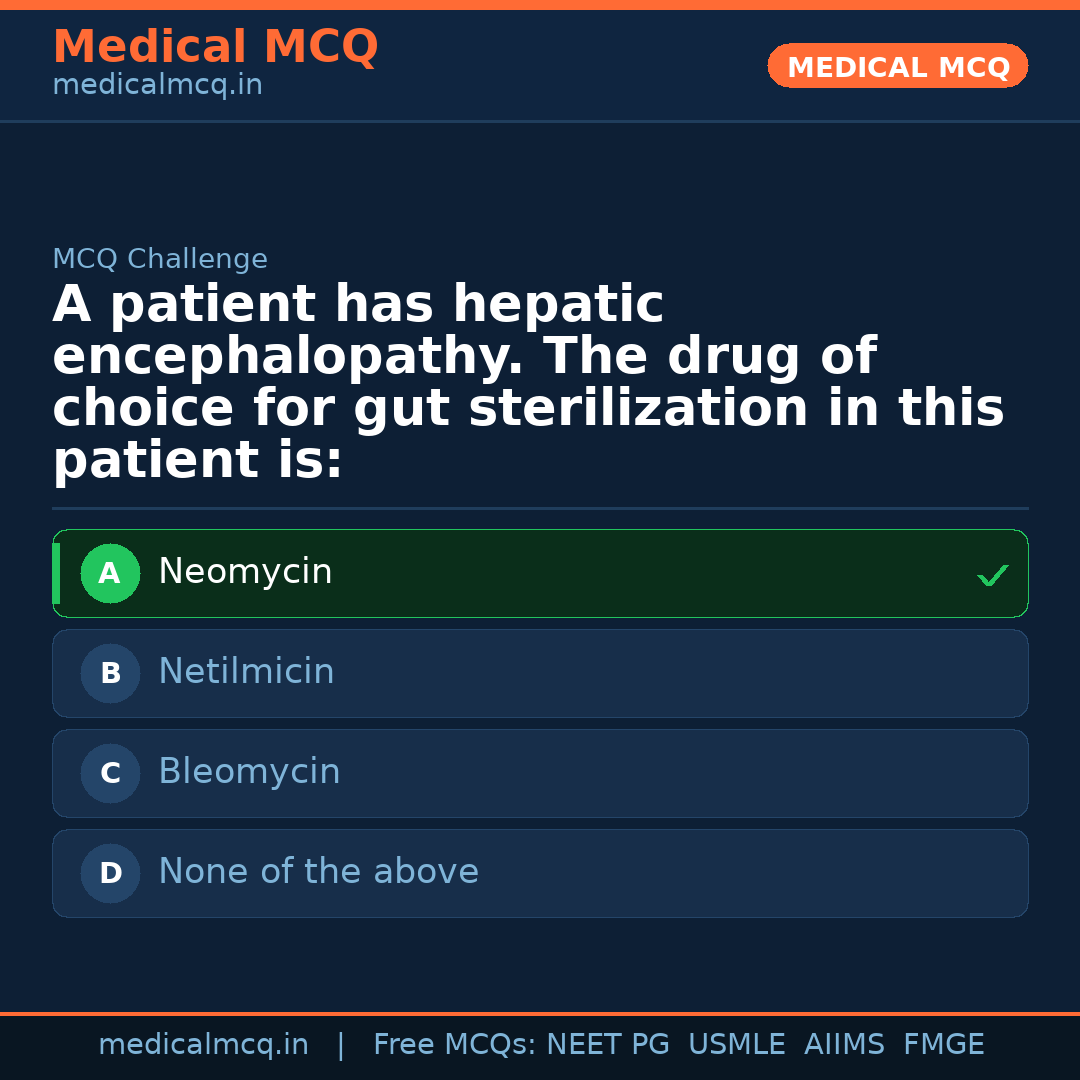1080x1080 pixels.
Task: Select USMLE in the footer
Action: tap(736, 1045)
